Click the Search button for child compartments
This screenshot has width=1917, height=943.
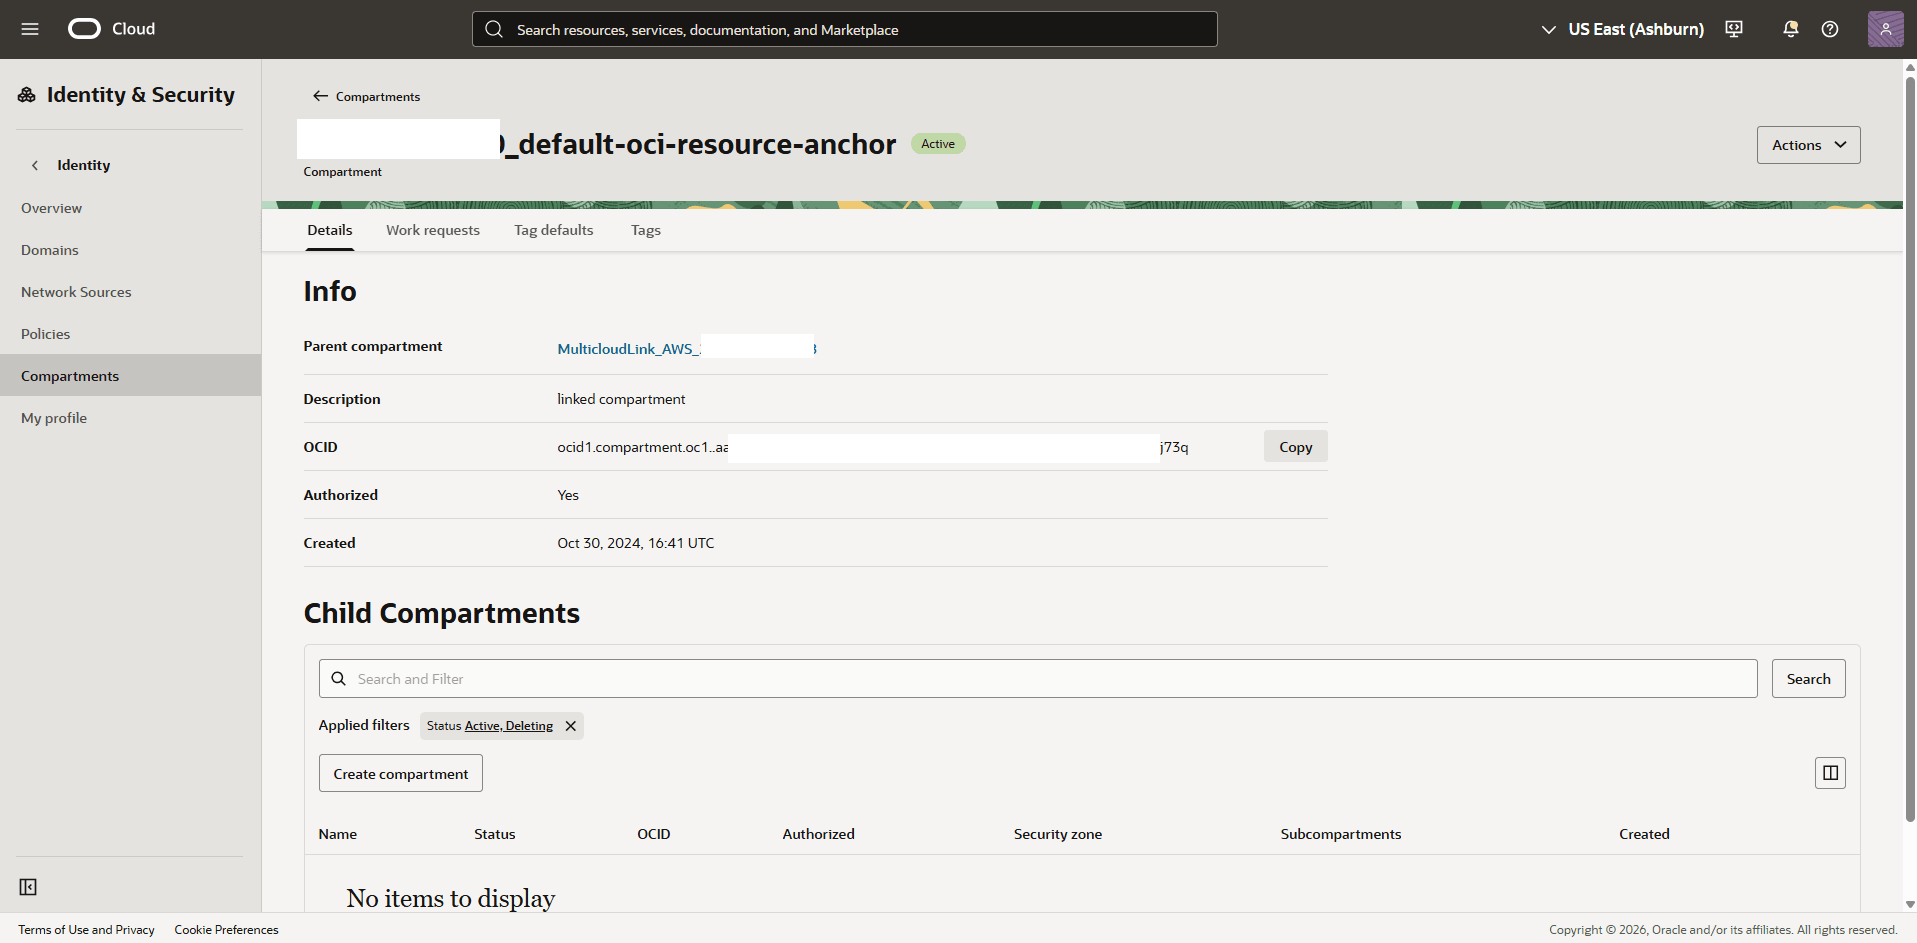pos(1808,679)
